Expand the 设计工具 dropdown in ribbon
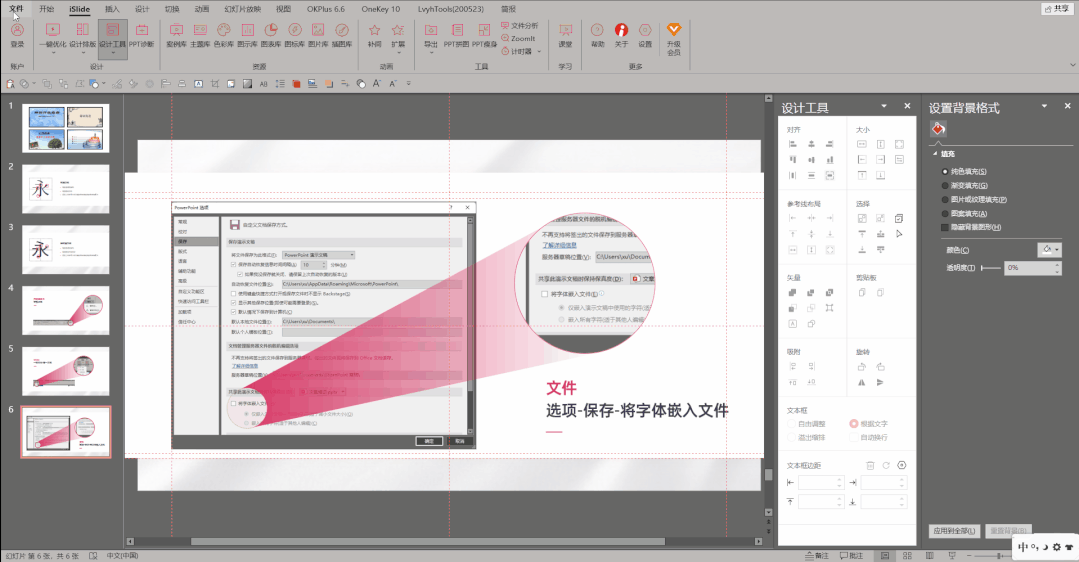The image size is (1079, 562). pyautogui.click(x=112, y=54)
